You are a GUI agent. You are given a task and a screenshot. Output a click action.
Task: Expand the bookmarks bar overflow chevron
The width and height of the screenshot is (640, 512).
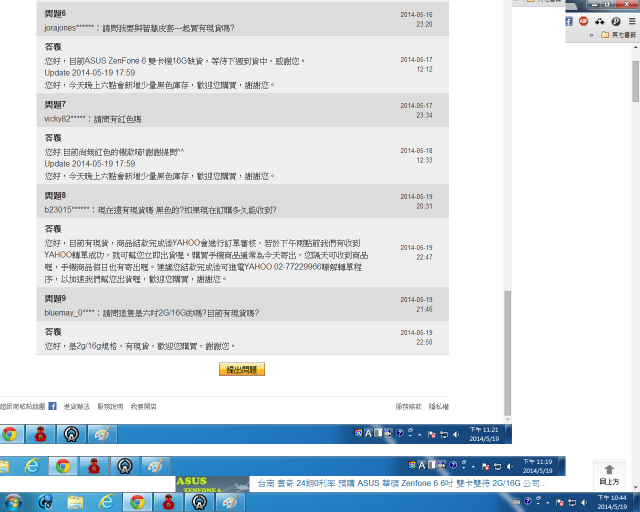point(591,35)
